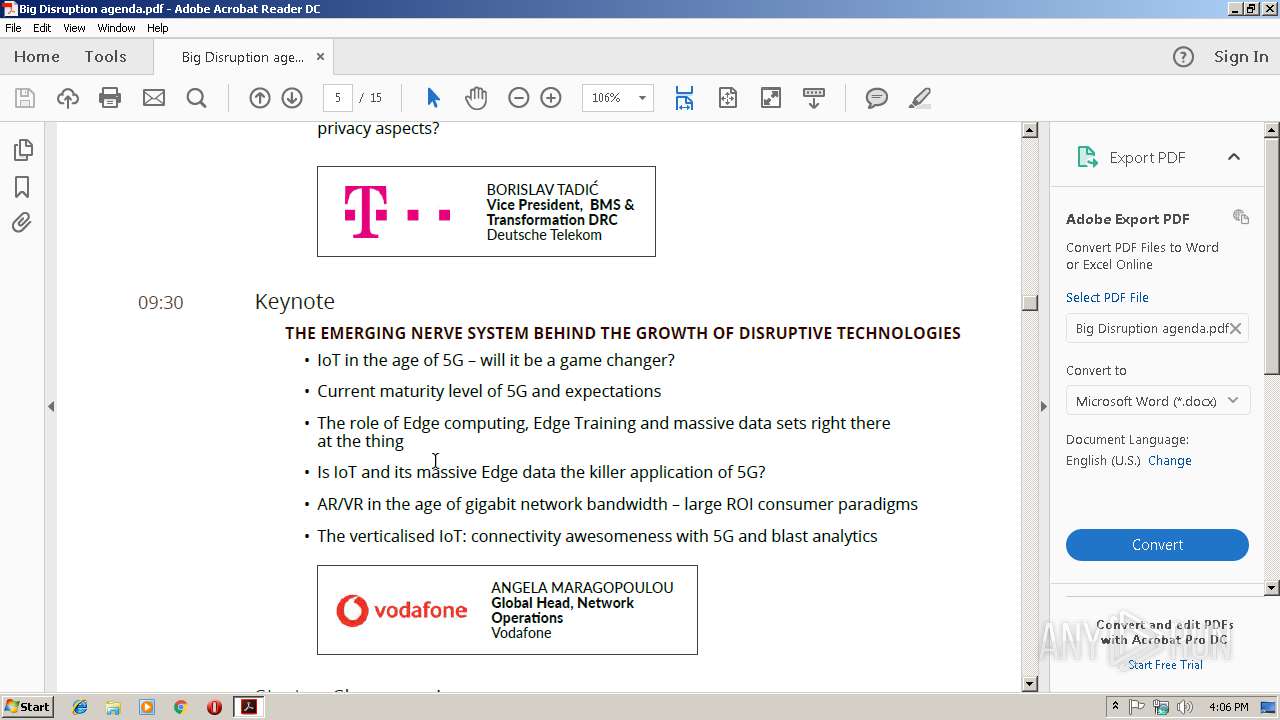Click the fit width scrolling icon
This screenshot has width=1280, height=720.
[x=684, y=98]
